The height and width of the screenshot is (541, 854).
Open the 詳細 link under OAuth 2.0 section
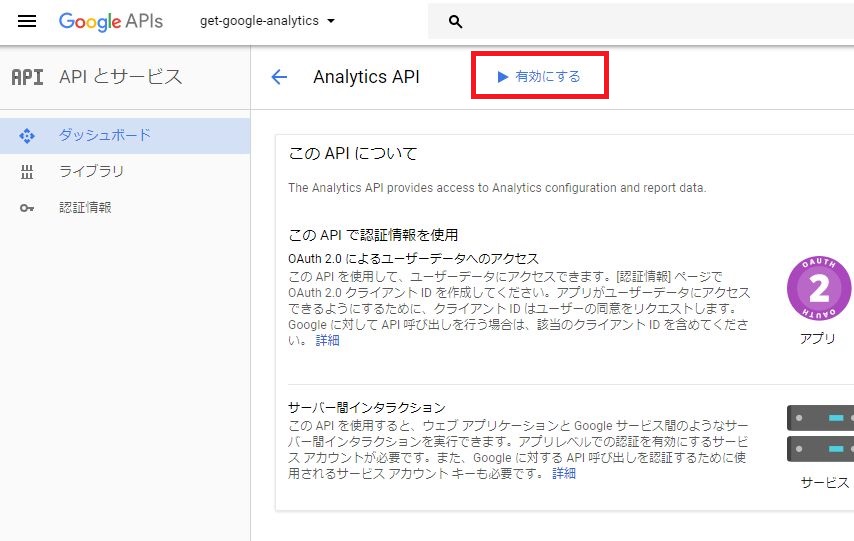click(x=327, y=341)
